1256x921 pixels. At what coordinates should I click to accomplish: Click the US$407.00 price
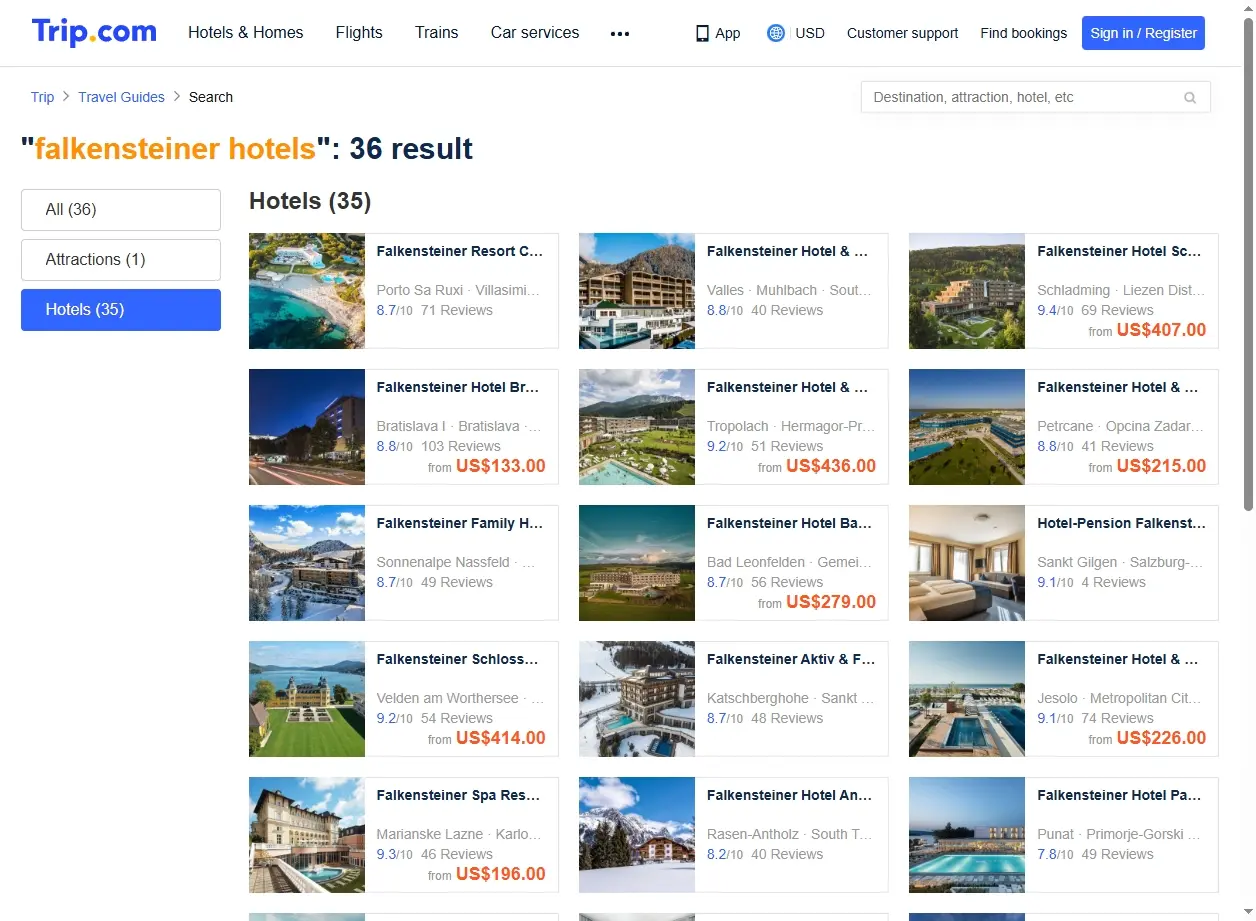[x=1161, y=330]
